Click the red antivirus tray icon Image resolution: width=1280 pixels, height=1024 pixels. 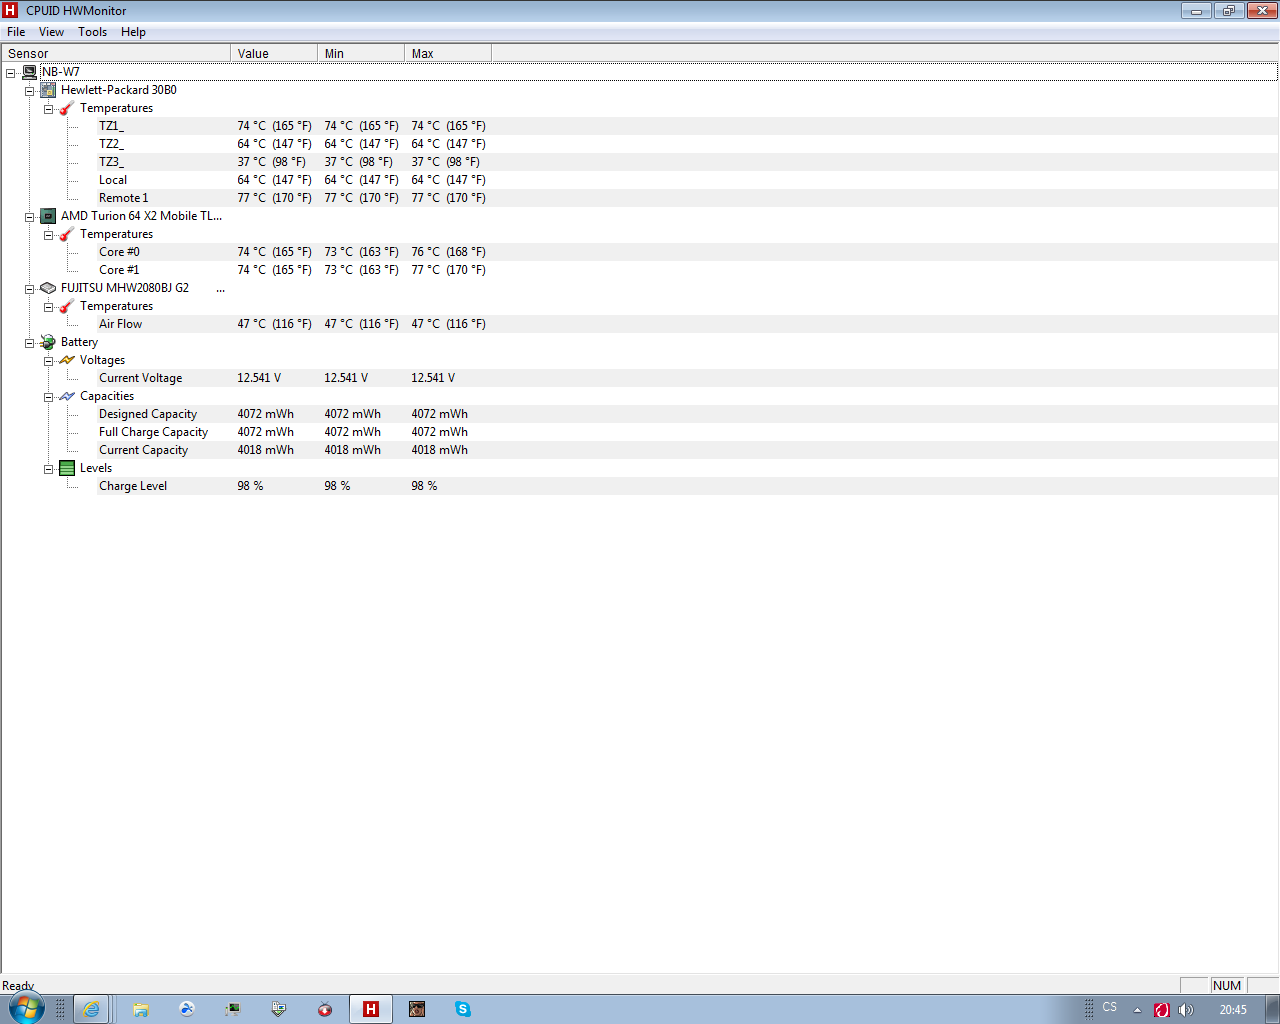pyautogui.click(x=1162, y=1010)
